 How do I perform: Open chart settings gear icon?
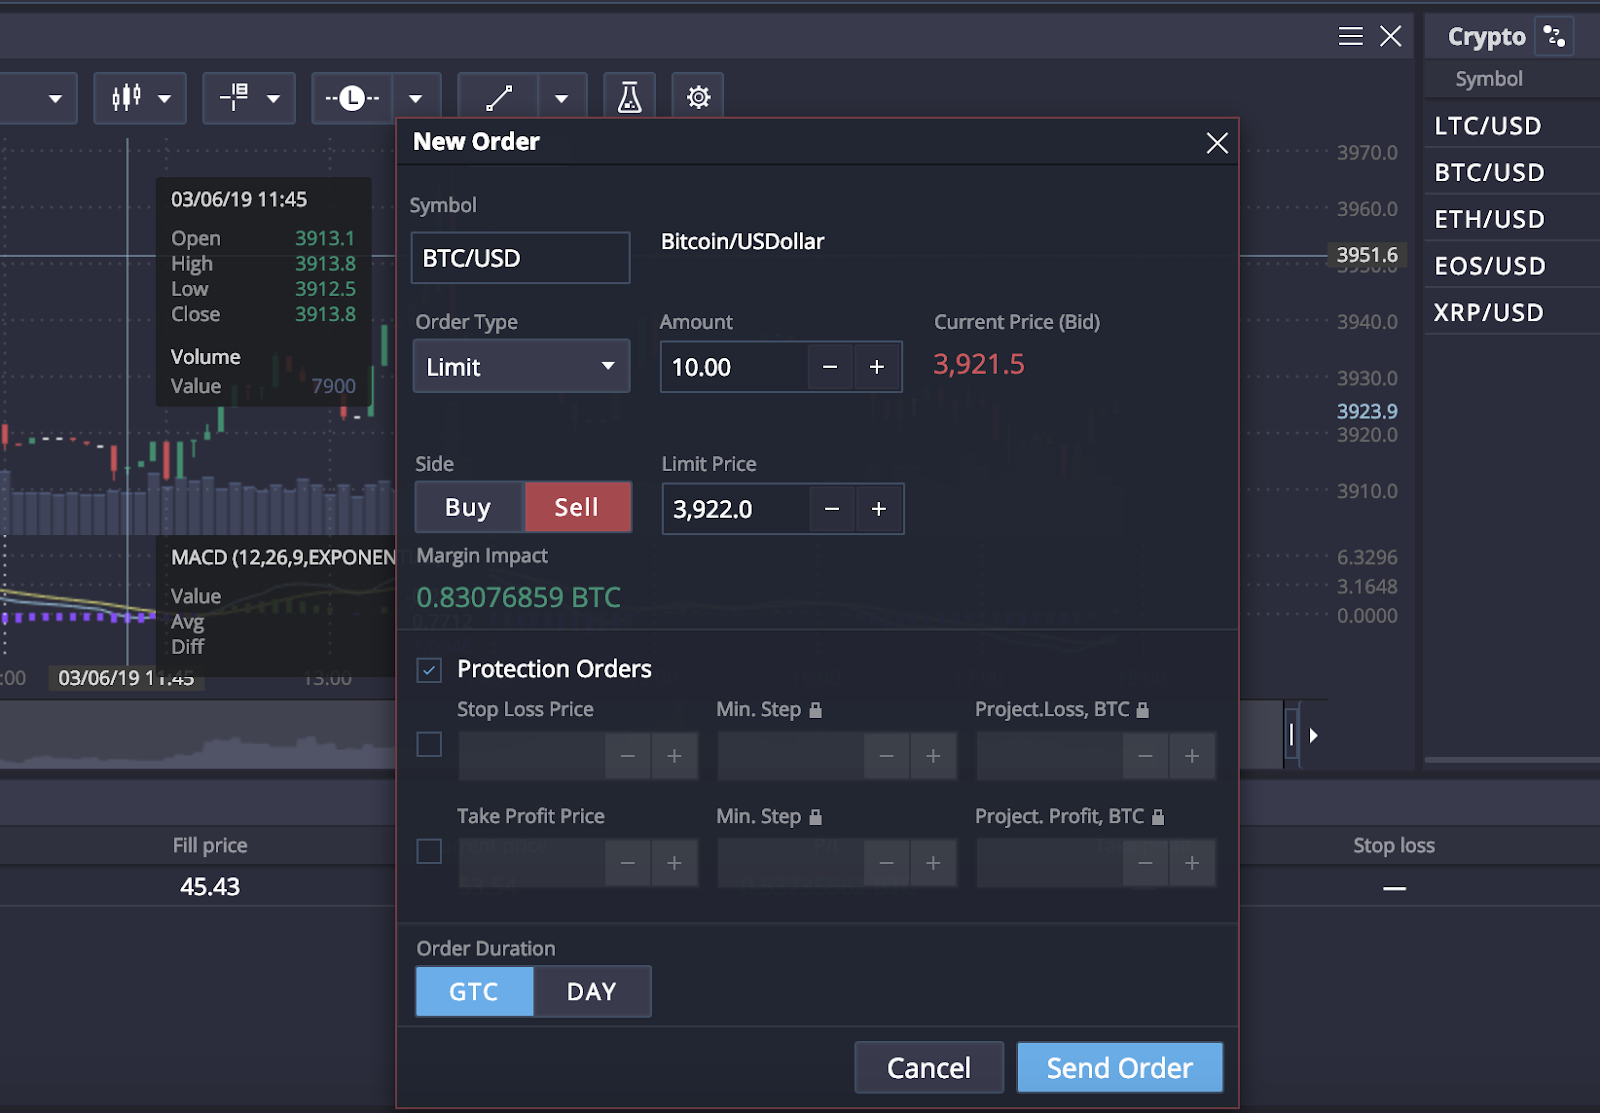coord(698,98)
